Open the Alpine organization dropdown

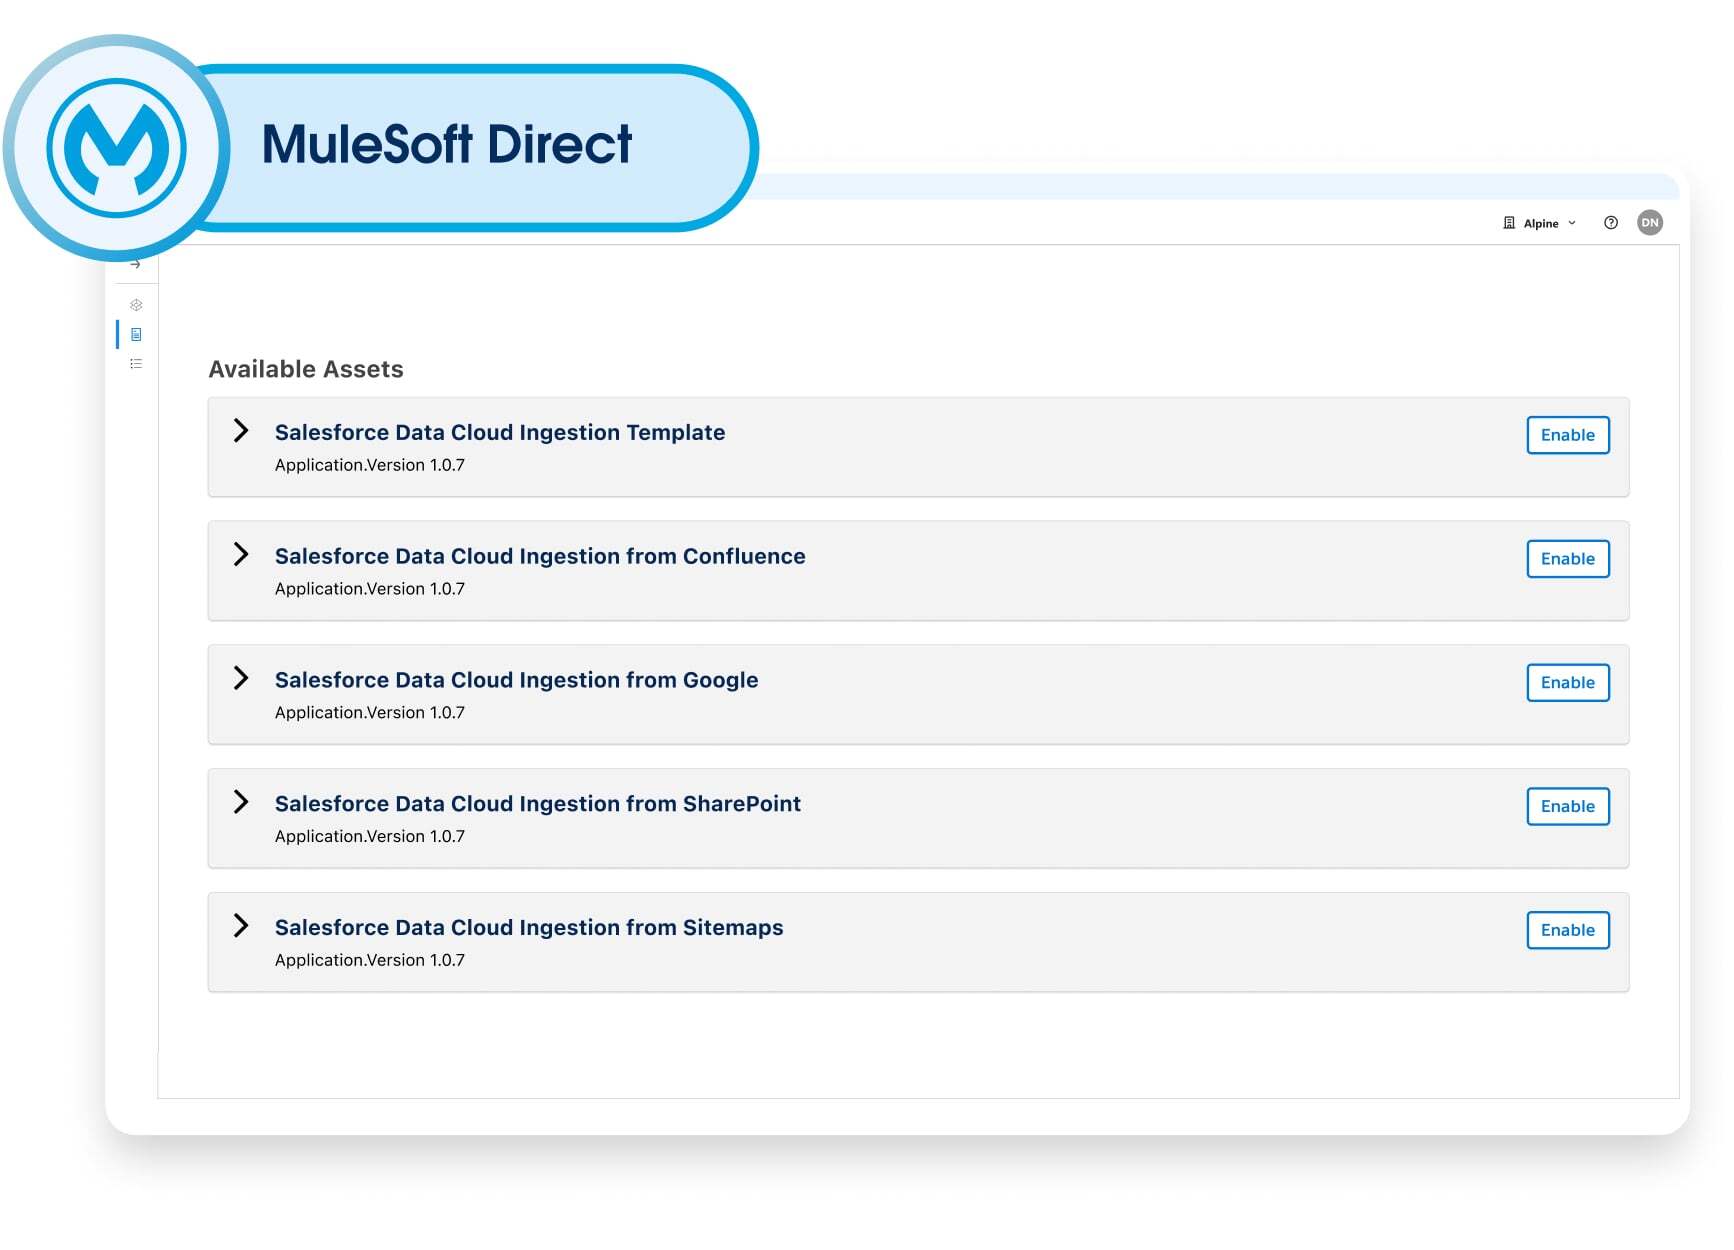pos(1549,223)
